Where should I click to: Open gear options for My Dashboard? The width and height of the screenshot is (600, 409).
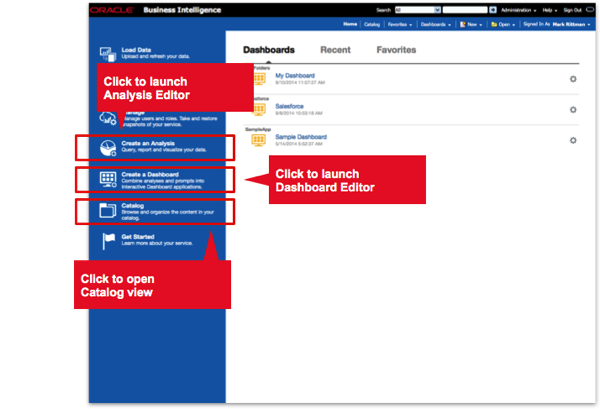573,79
